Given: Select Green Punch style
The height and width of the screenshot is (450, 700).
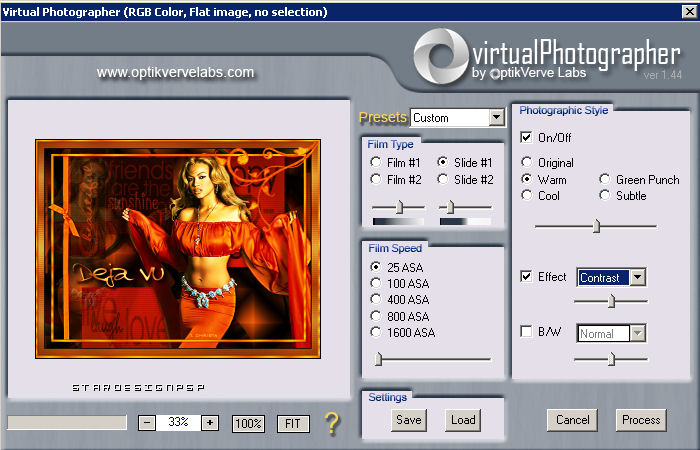Looking at the screenshot, I should click(x=604, y=179).
